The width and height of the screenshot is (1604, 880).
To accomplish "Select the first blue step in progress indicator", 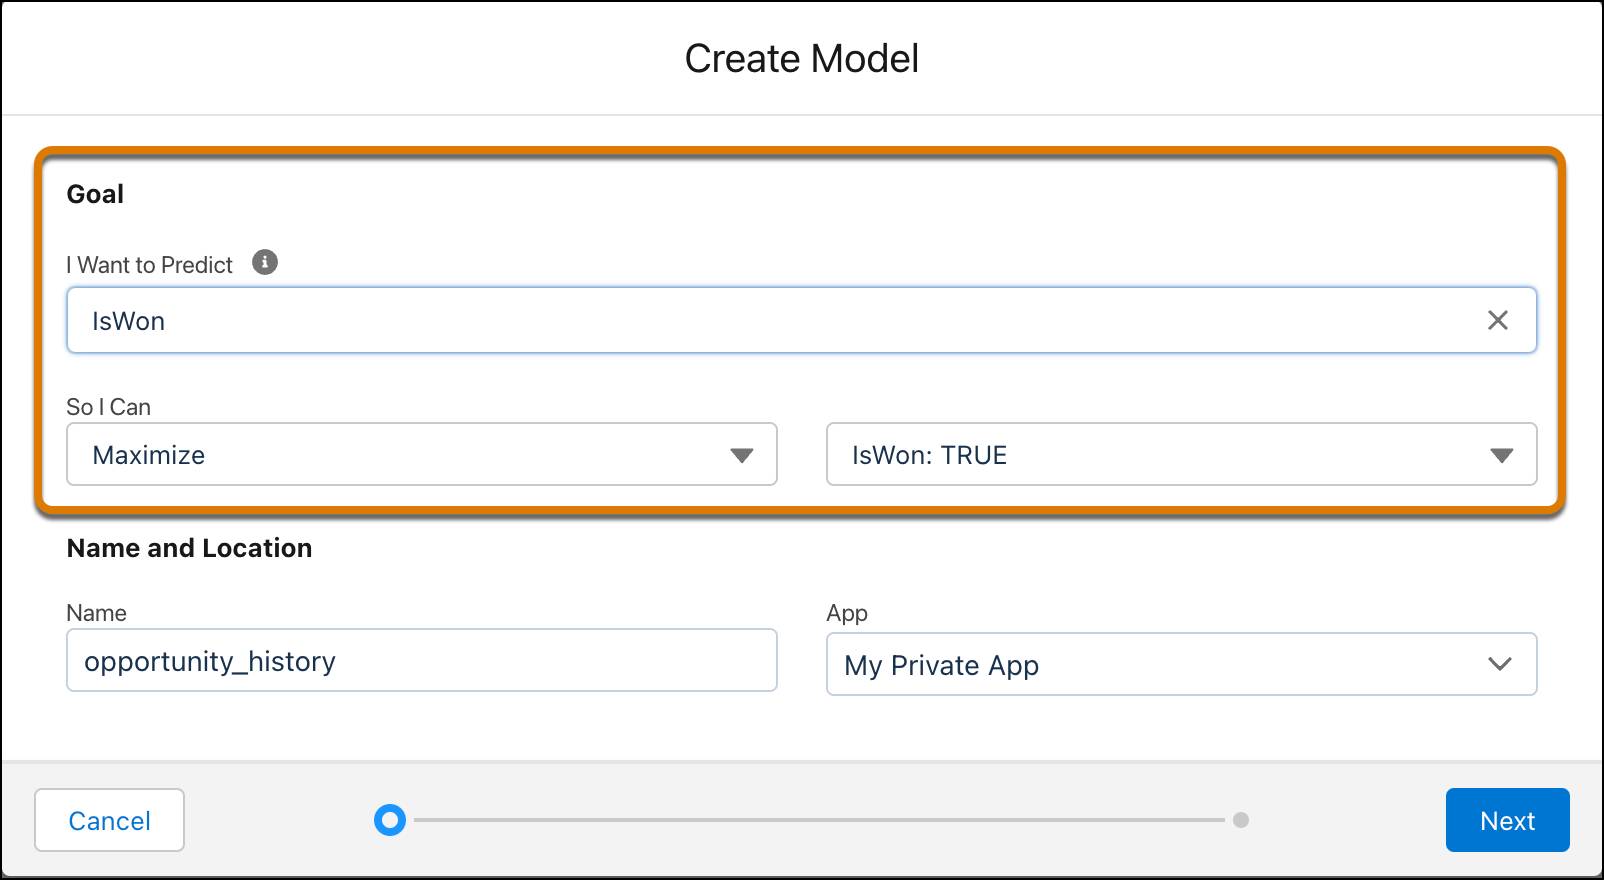I will [x=390, y=820].
